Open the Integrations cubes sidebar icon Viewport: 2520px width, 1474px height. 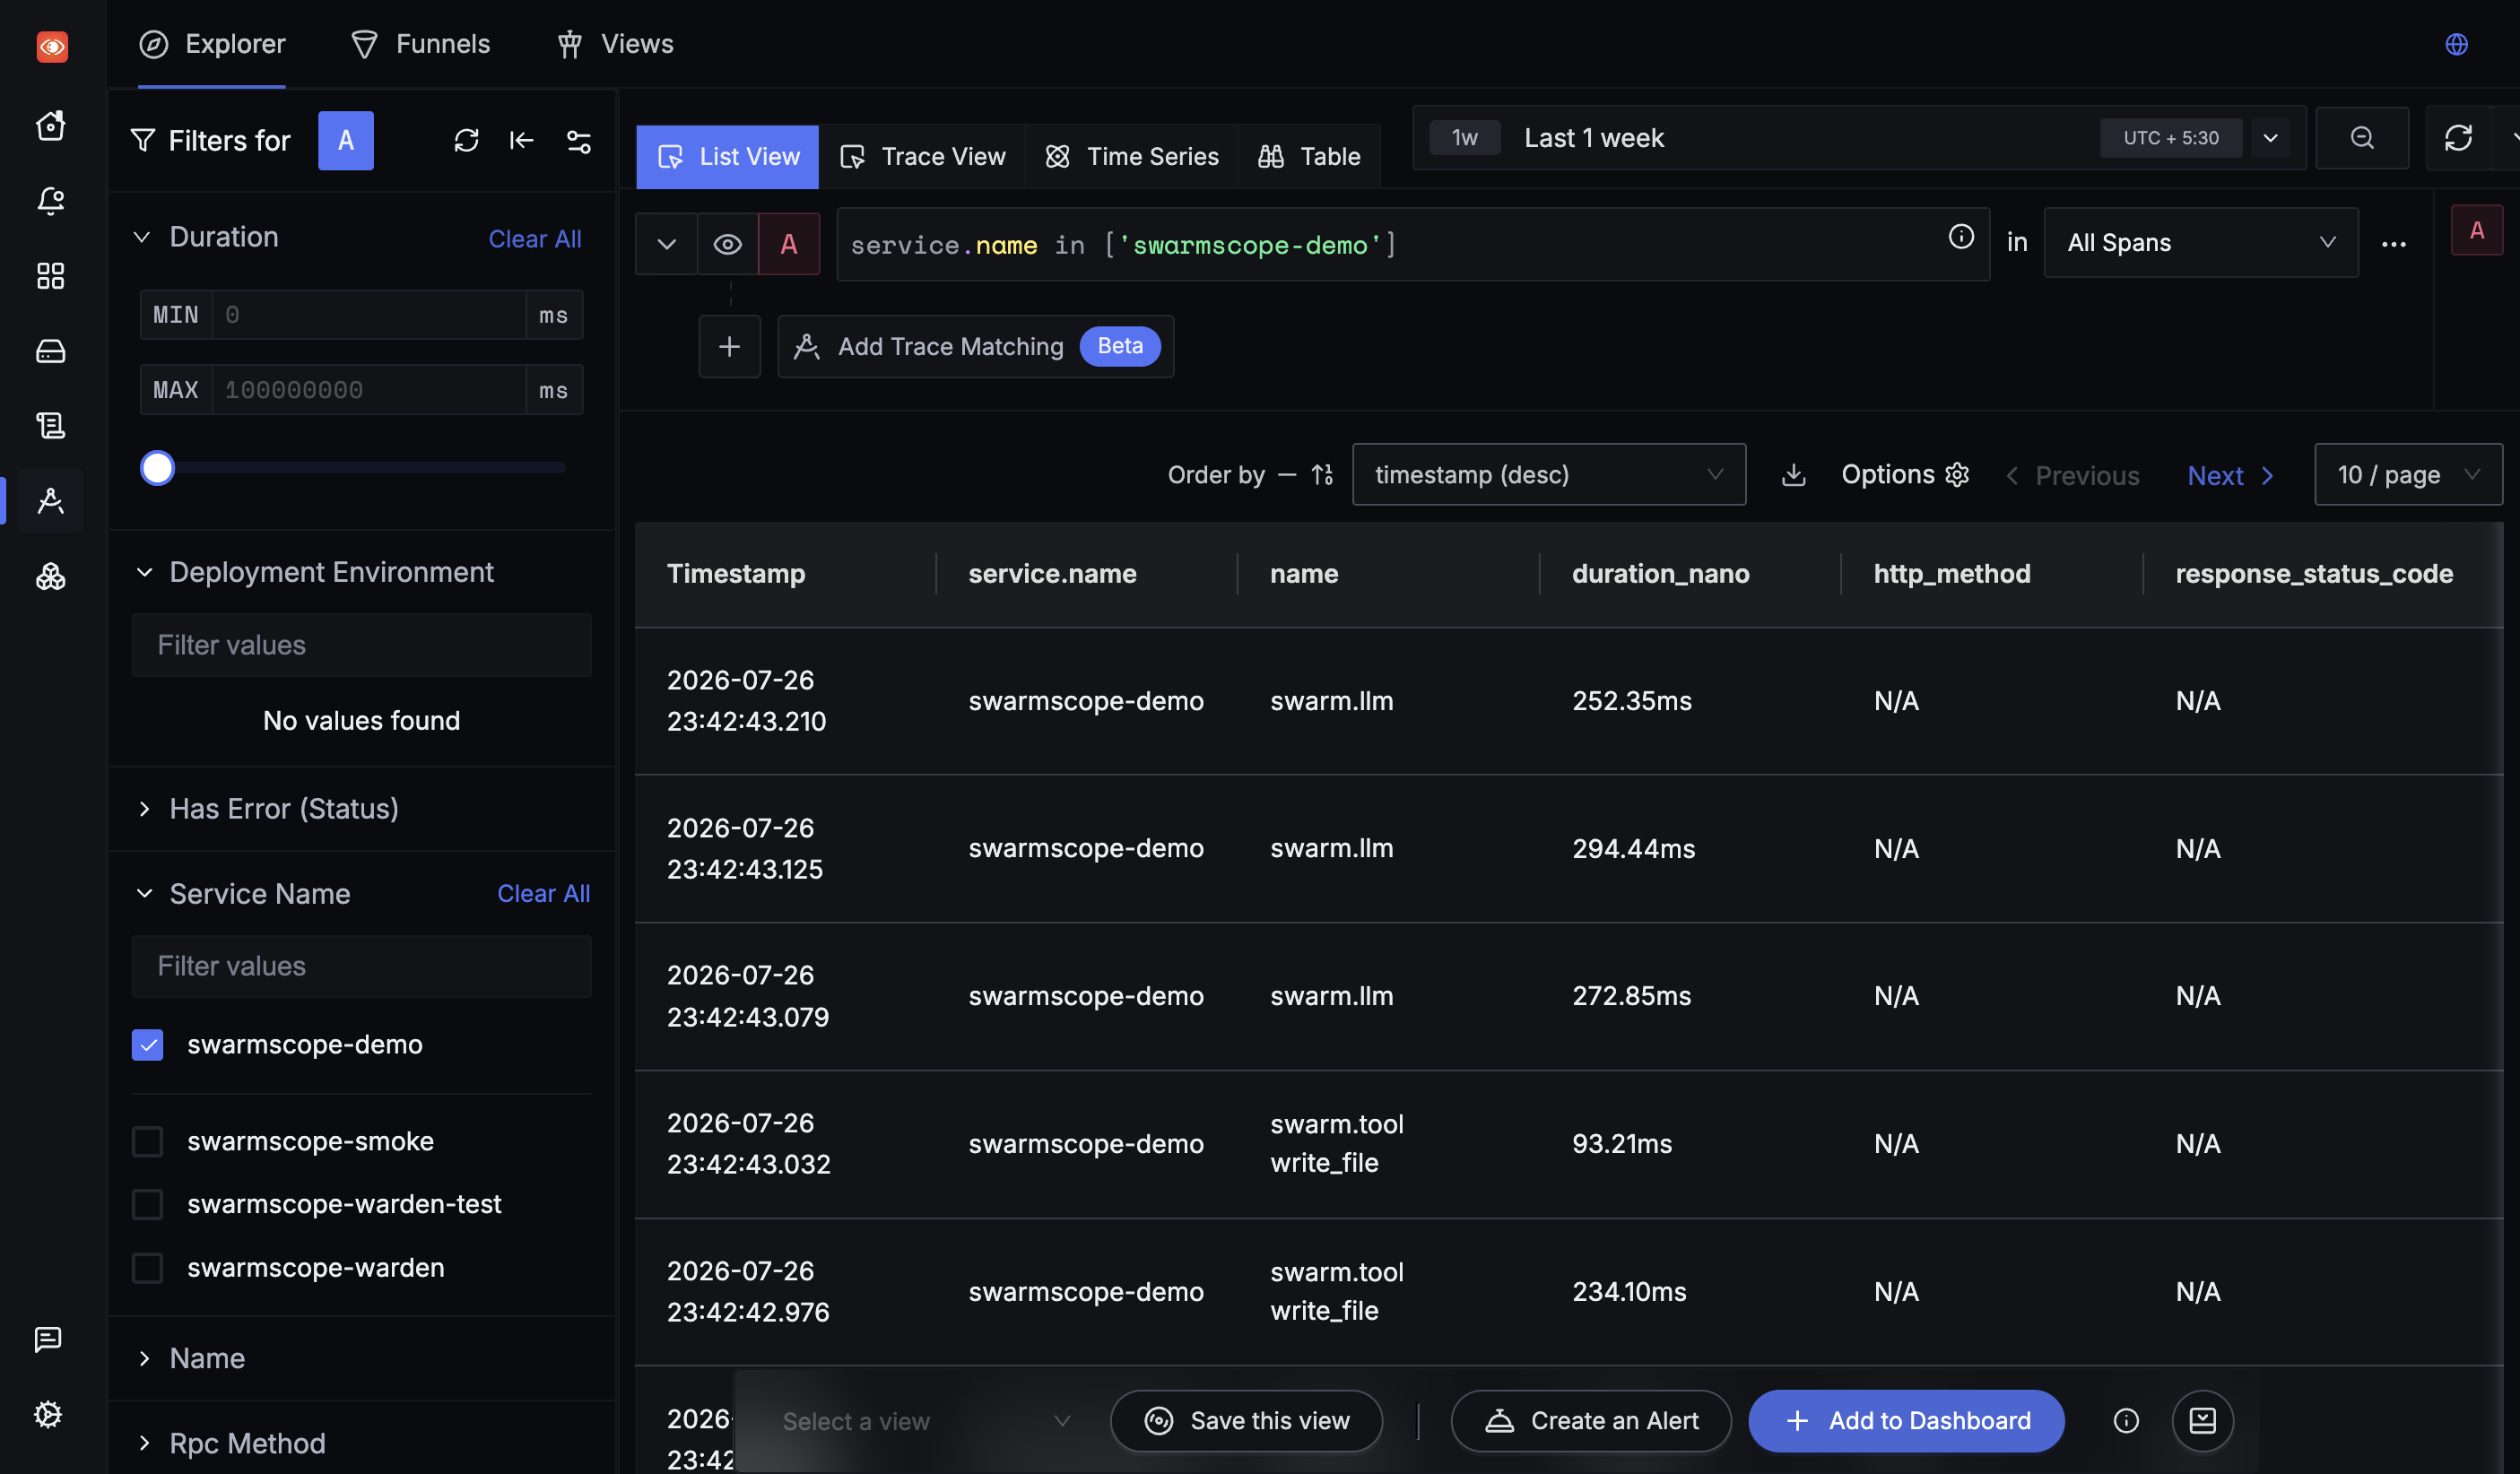(51, 577)
